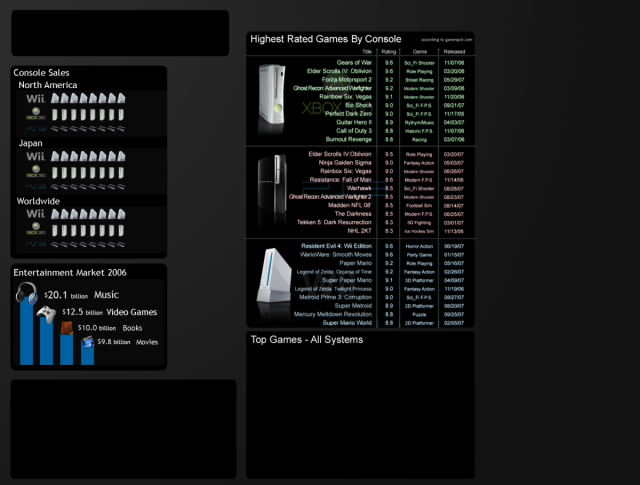Screen dimensions: 640x485
Task: Click the "$9.8 billion" value
Action: pos(114,342)
